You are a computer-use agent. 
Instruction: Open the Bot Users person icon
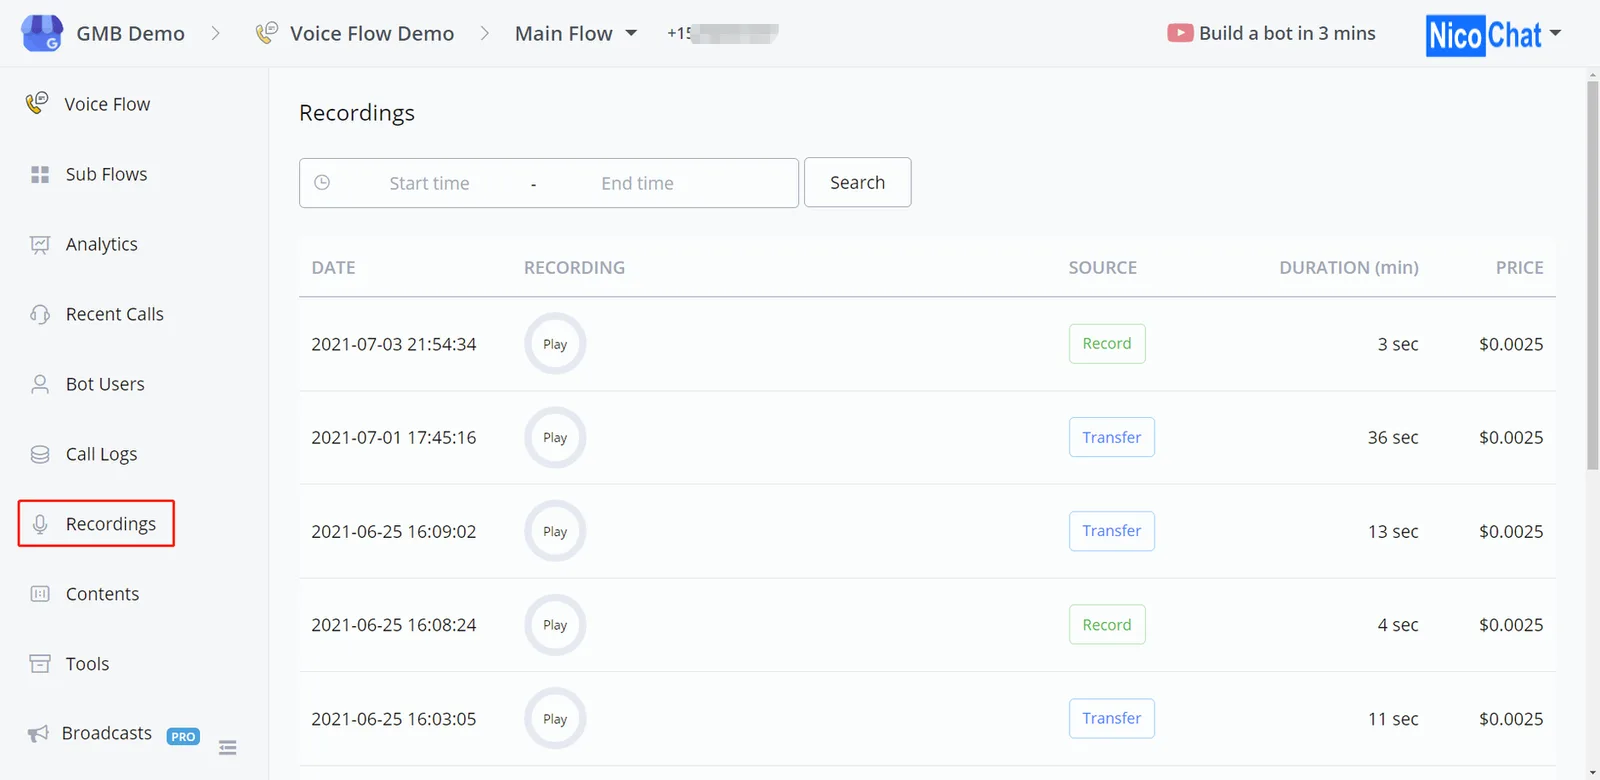coord(40,384)
